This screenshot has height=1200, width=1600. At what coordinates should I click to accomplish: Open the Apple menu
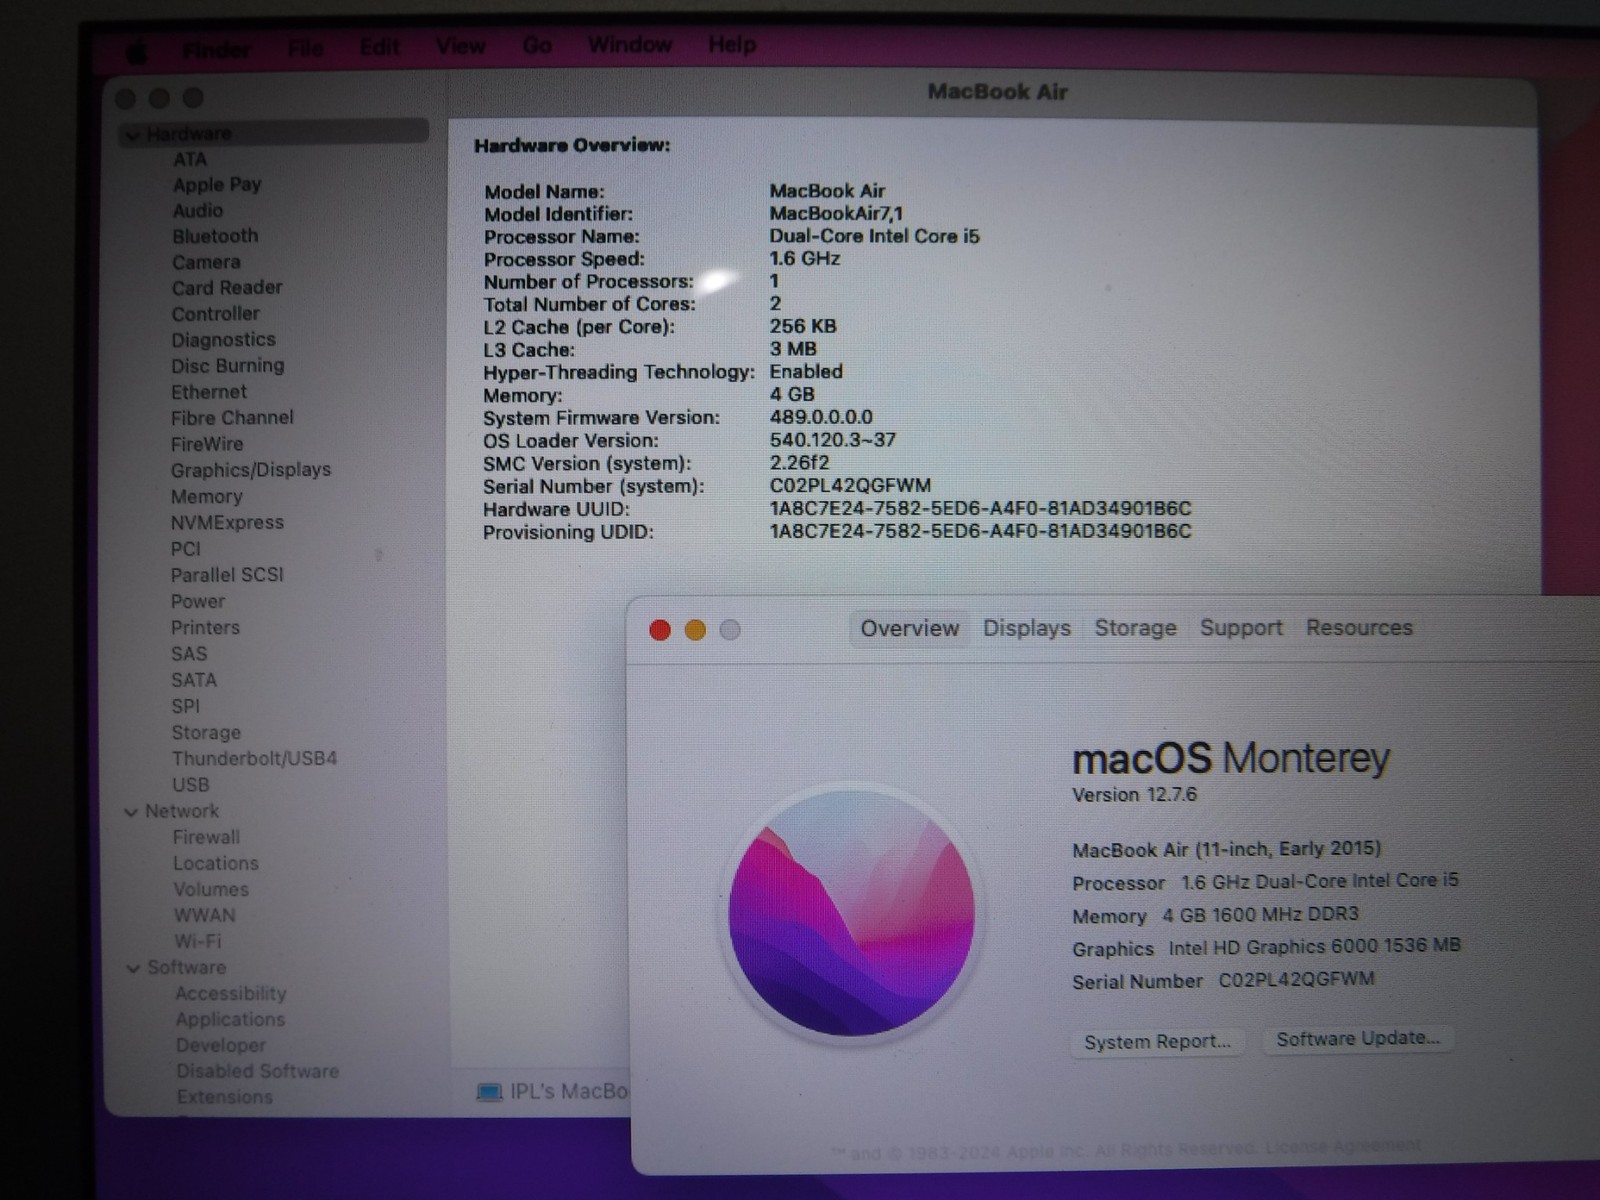coord(137,50)
